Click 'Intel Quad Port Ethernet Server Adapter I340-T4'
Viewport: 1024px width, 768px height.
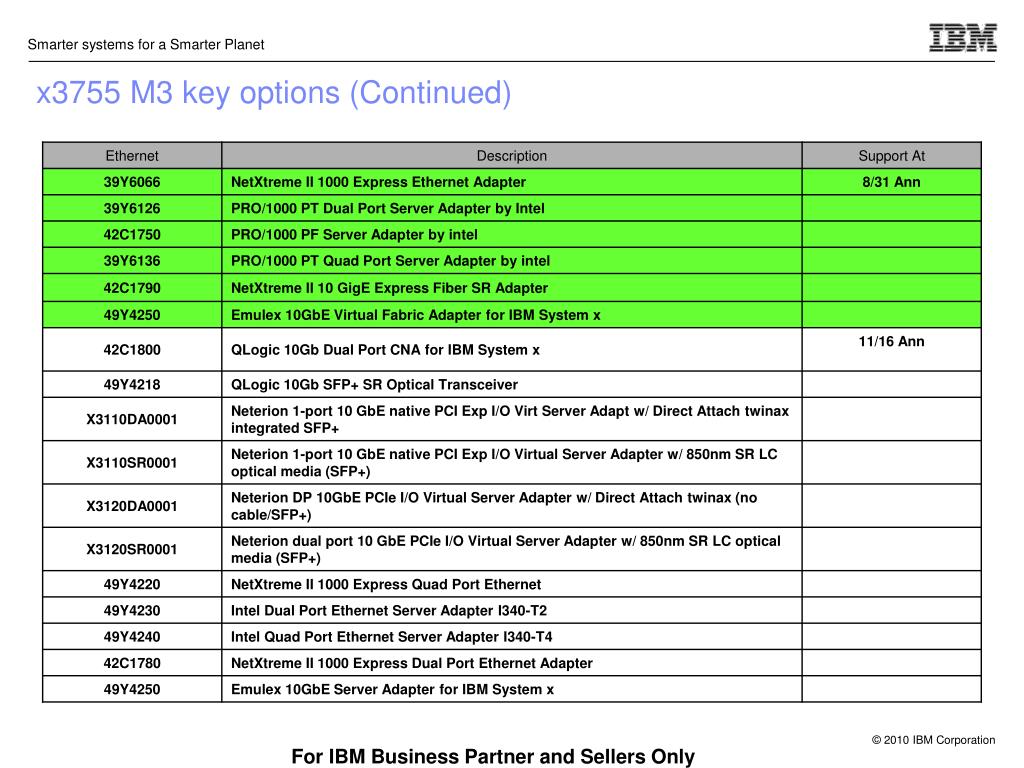[391, 637]
